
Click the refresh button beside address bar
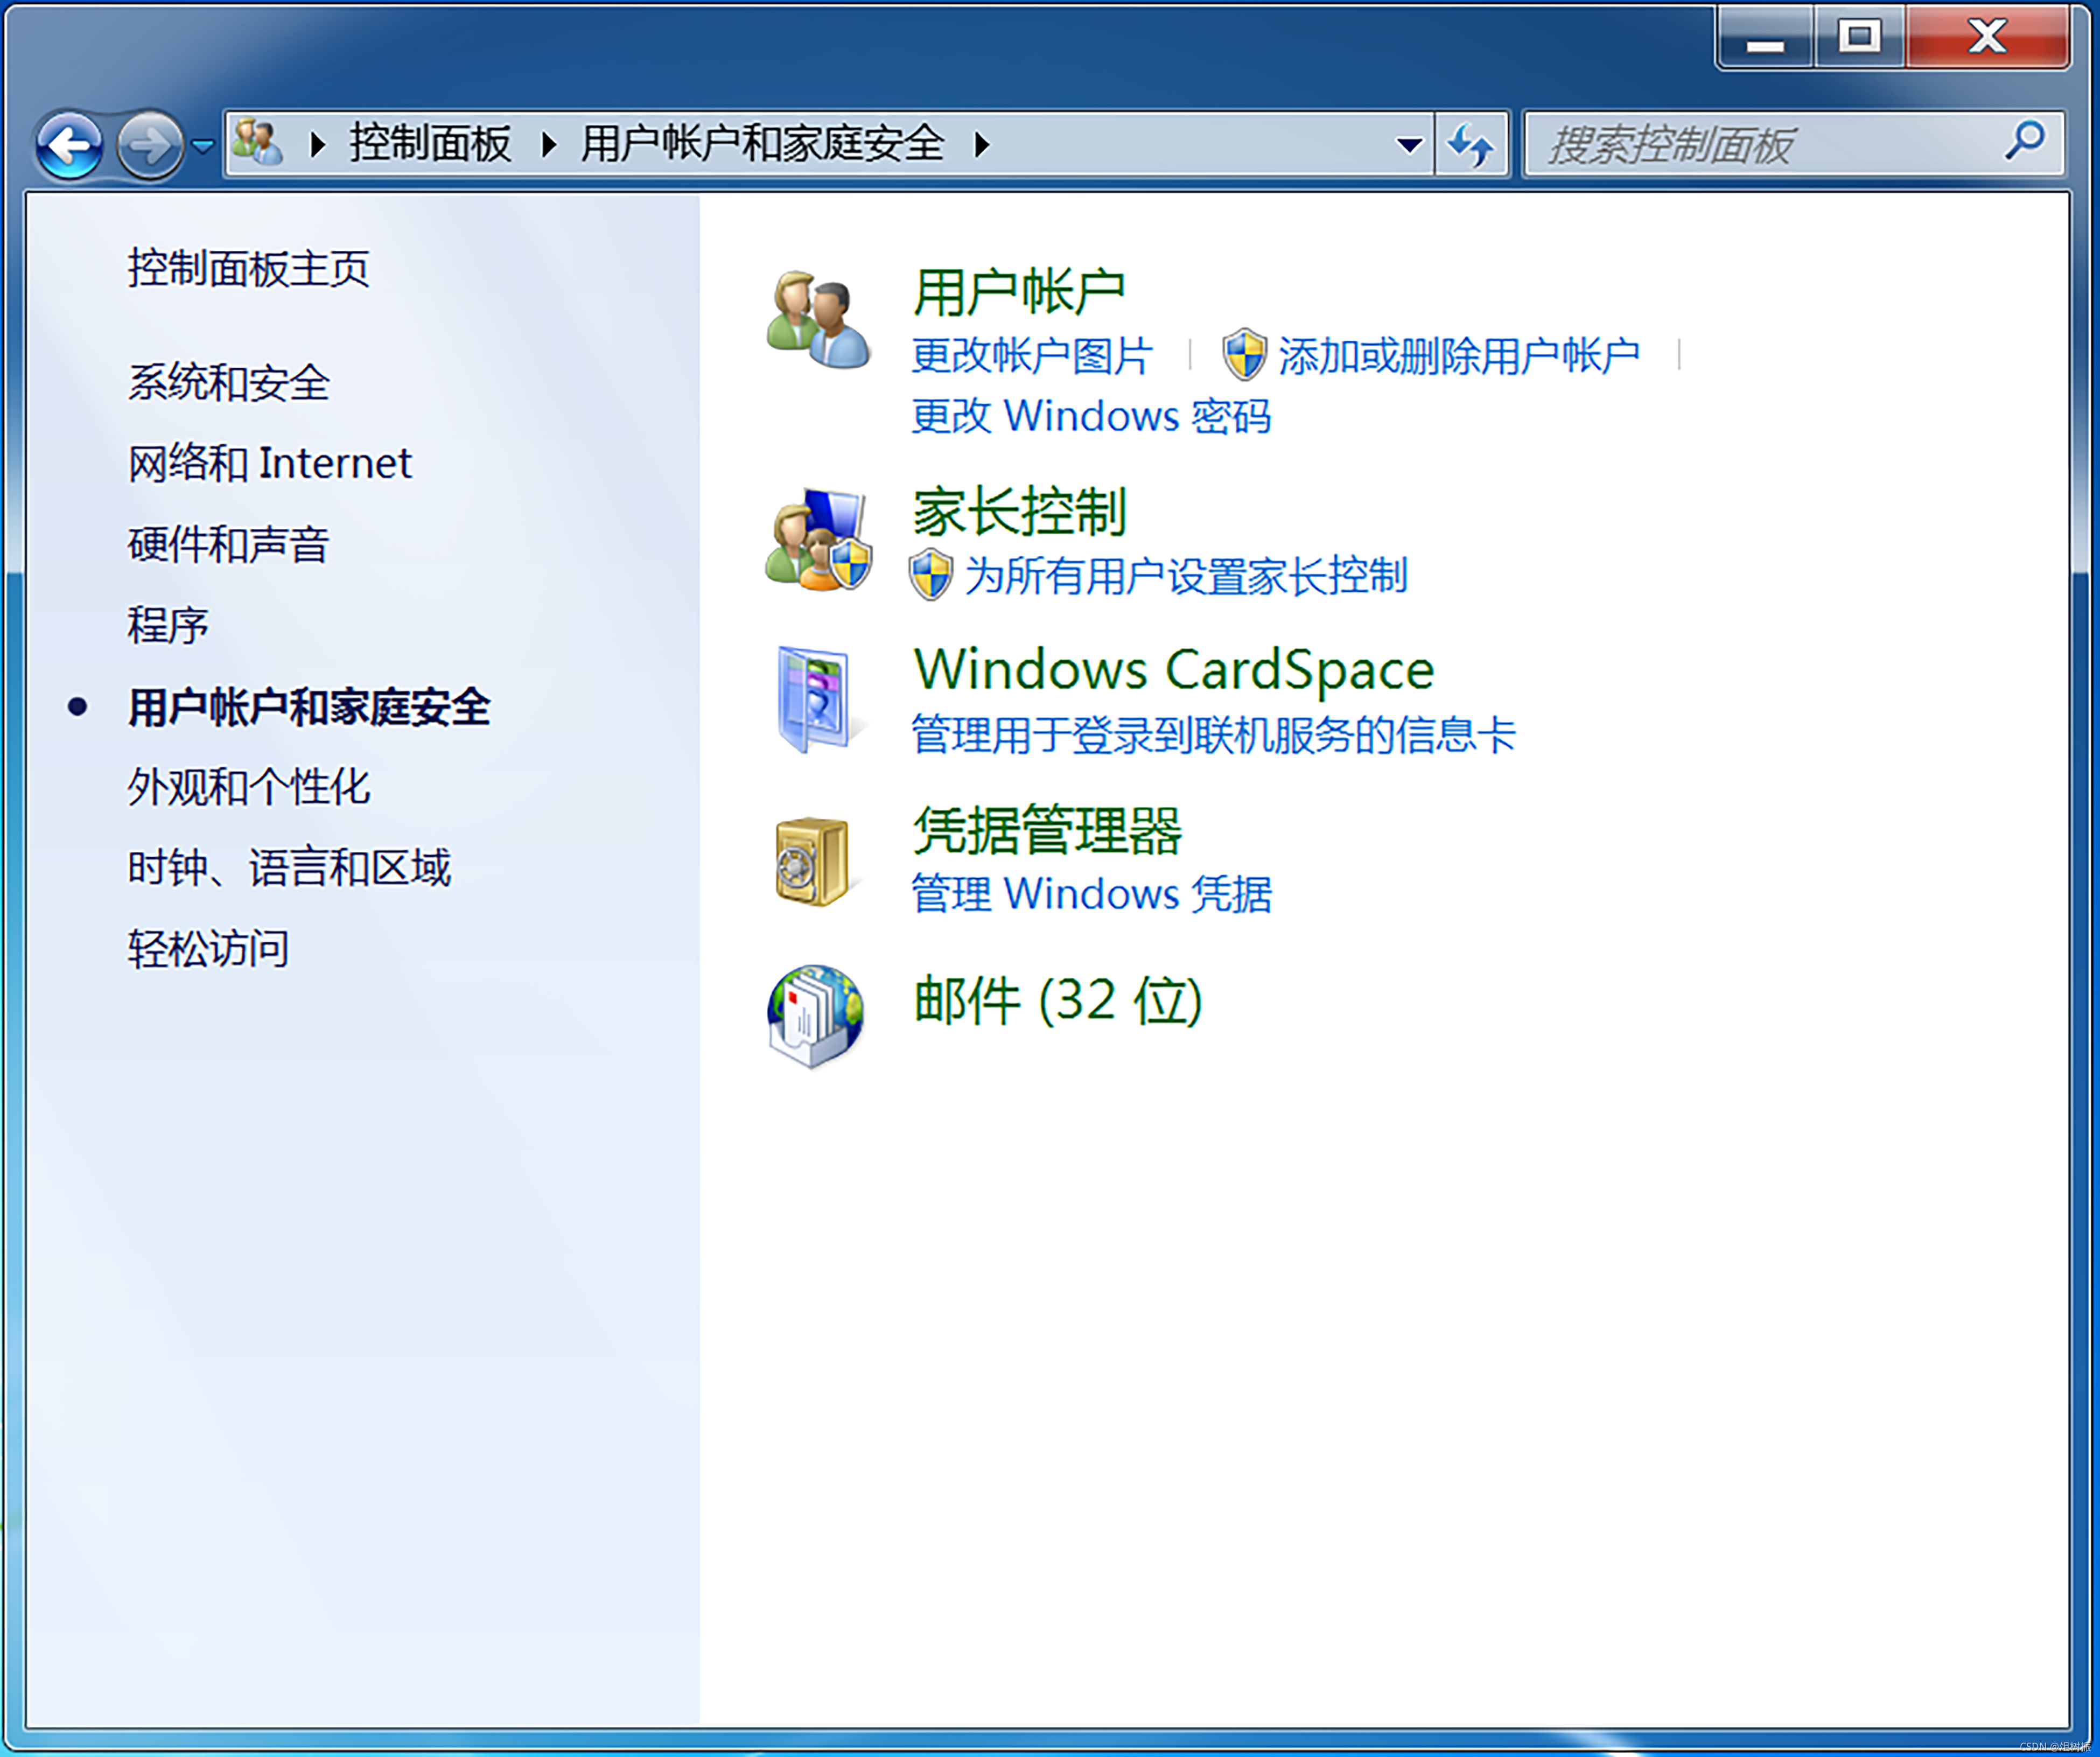point(1471,146)
